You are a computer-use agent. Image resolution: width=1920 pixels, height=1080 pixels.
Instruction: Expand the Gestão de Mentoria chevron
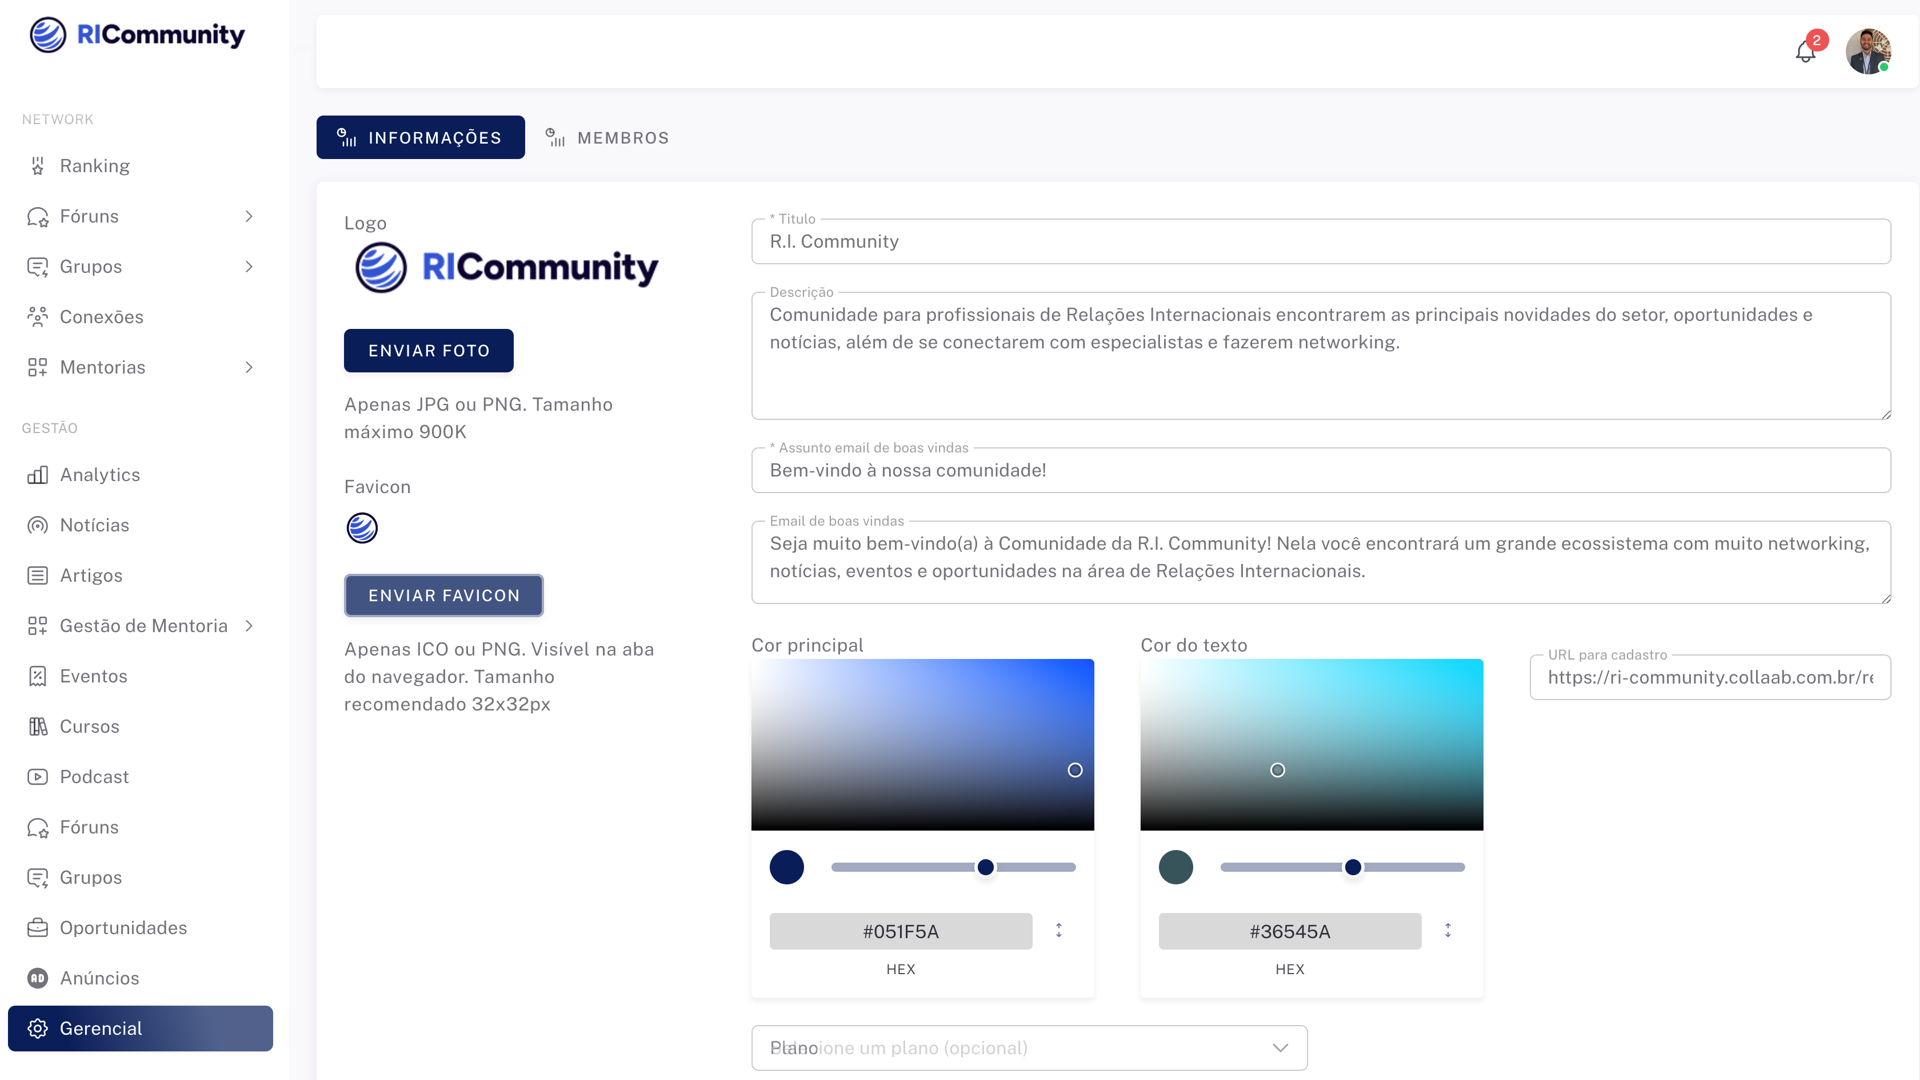[x=249, y=626]
